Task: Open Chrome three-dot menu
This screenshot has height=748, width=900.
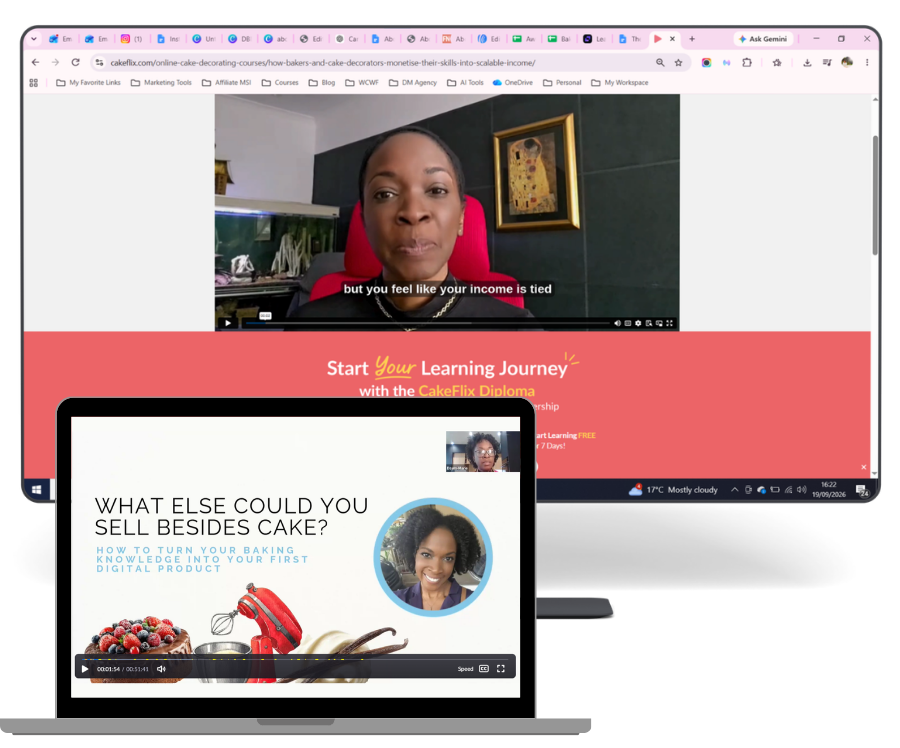Action: [x=867, y=62]
